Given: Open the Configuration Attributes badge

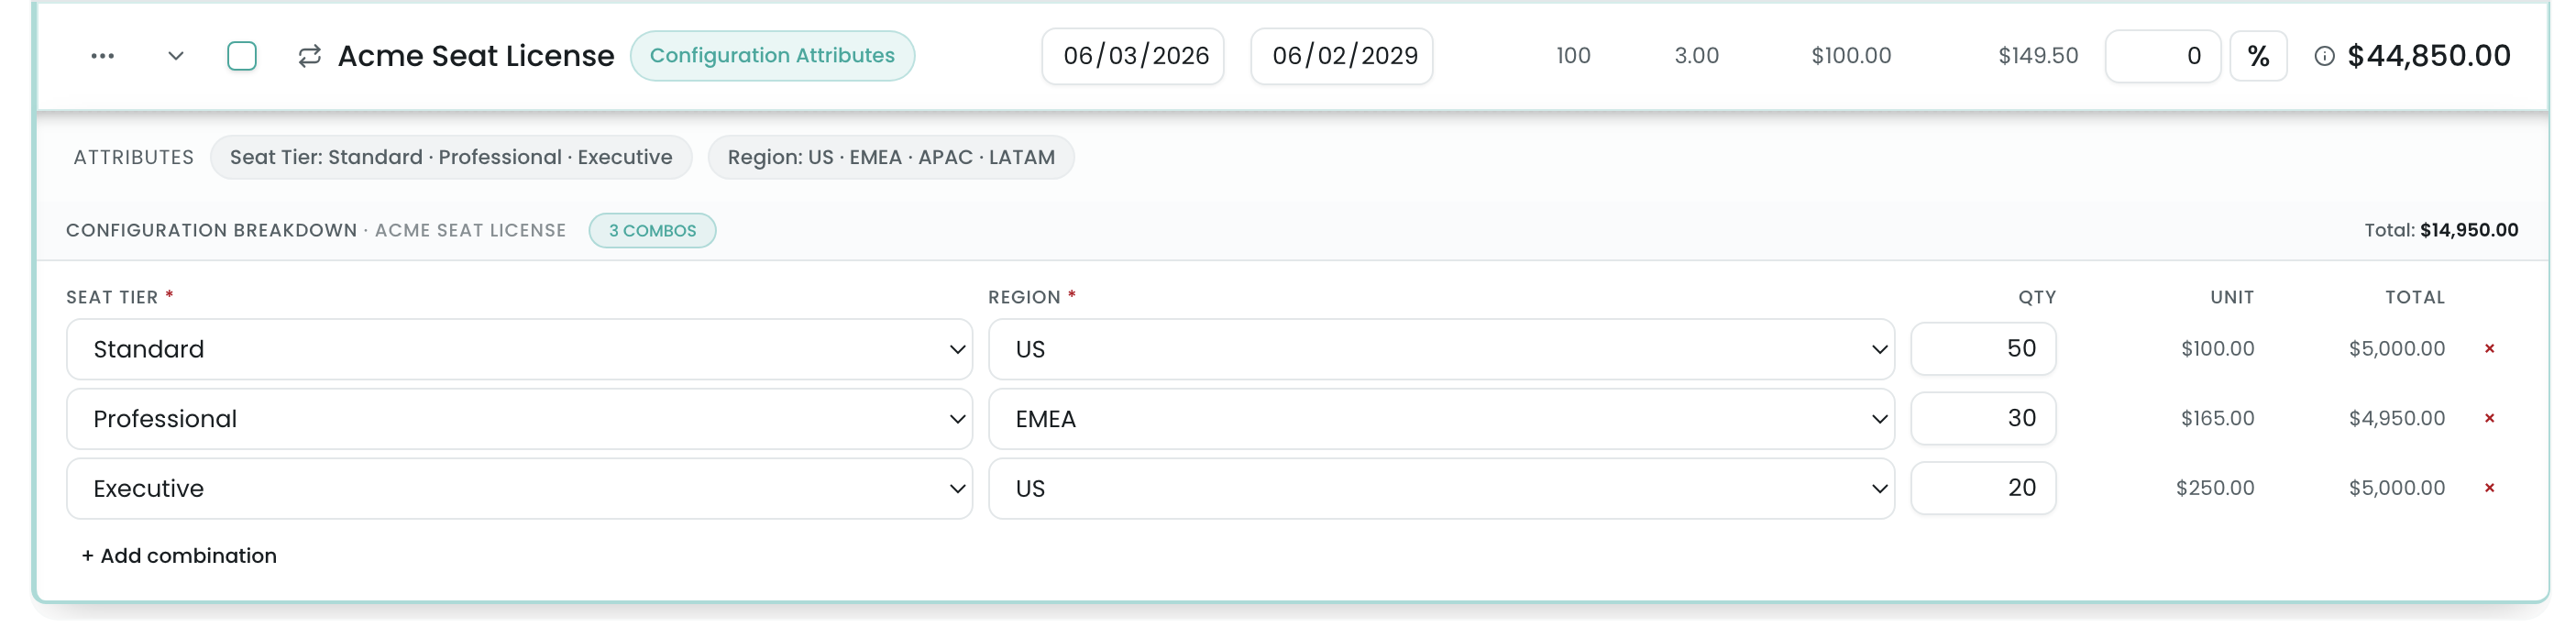Looking at the screenshot, I should [772, 56].
